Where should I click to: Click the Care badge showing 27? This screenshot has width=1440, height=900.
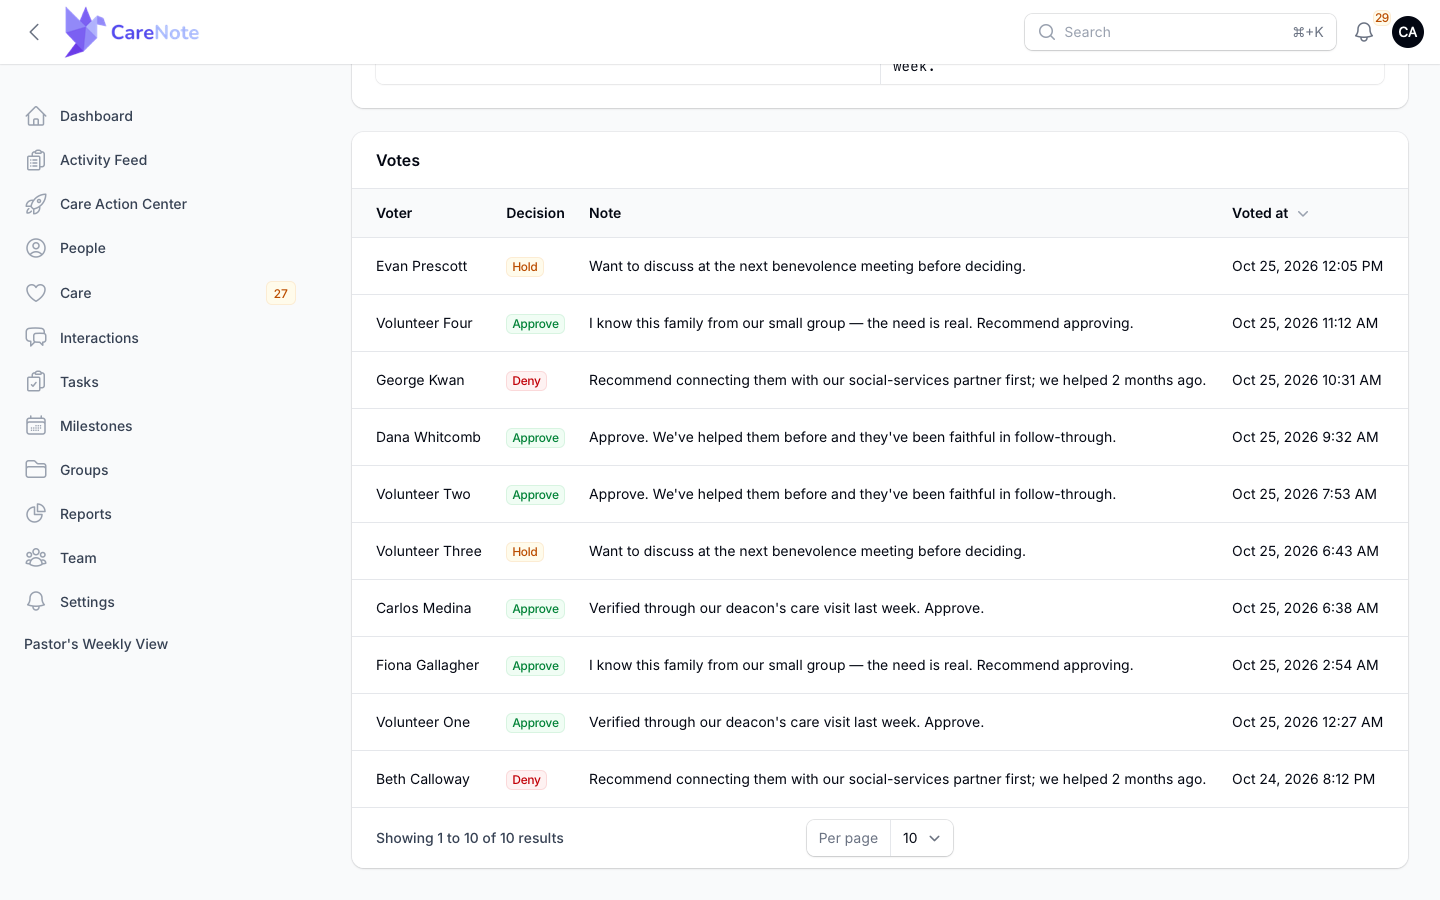281,293
